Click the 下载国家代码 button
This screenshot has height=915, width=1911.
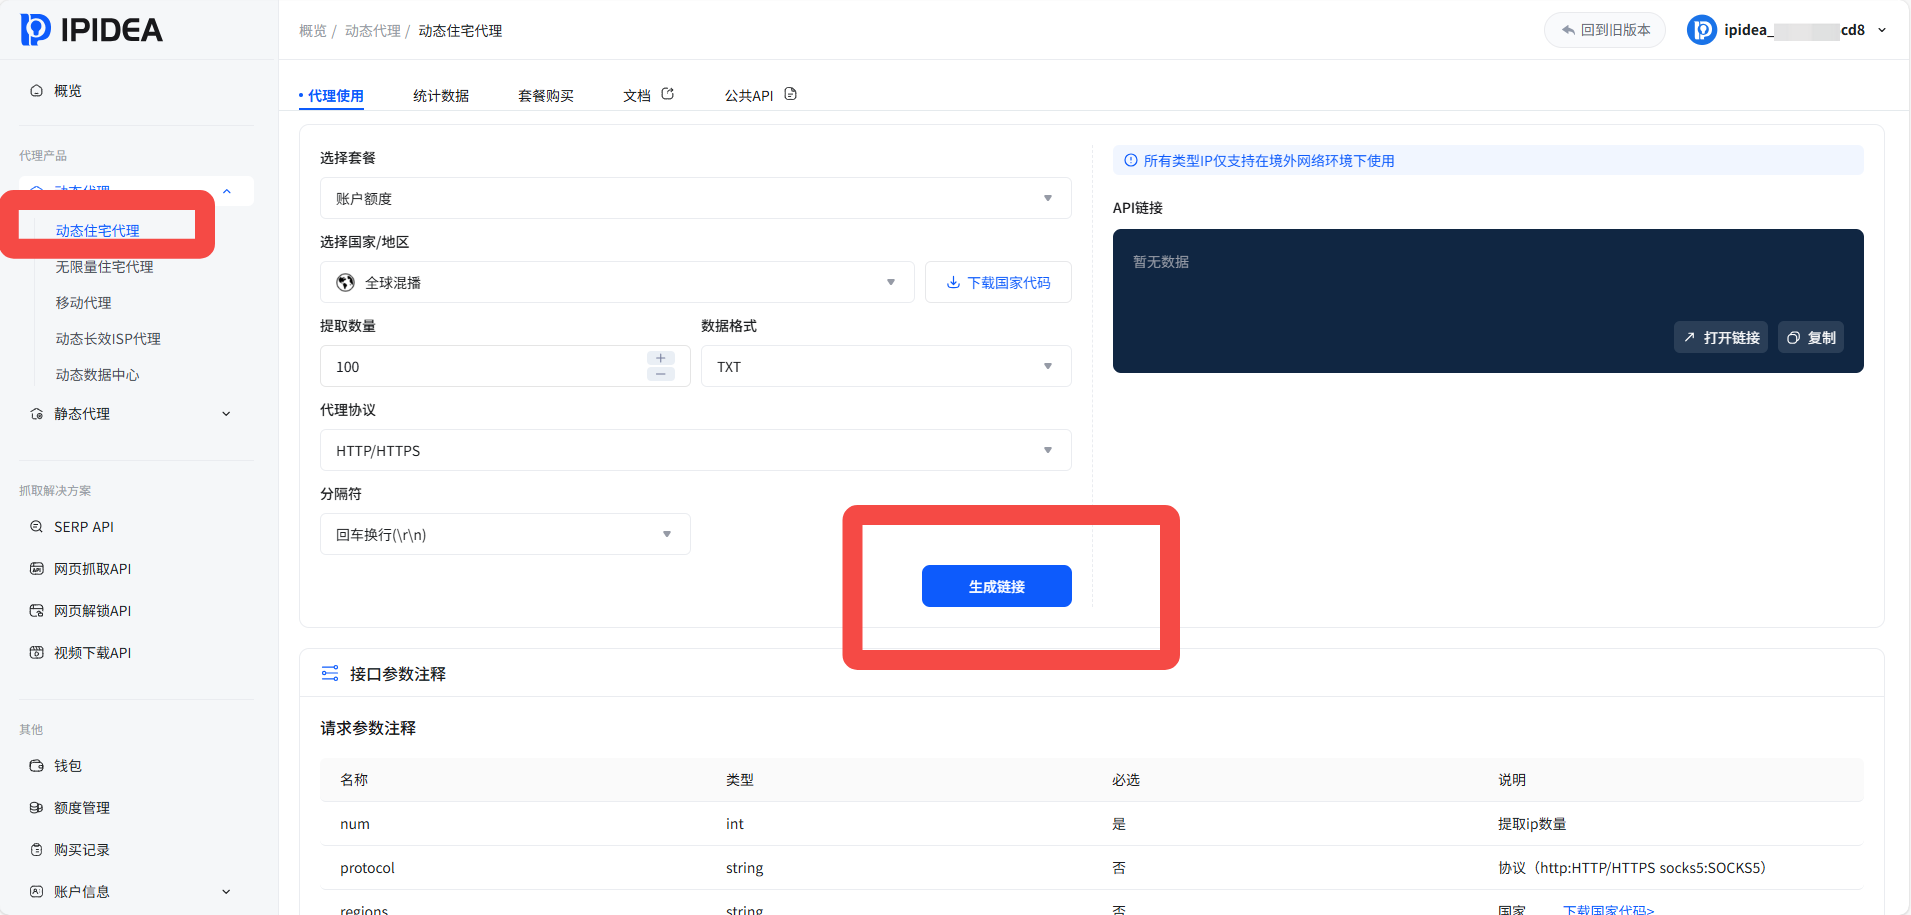click(x=998, y=282)
